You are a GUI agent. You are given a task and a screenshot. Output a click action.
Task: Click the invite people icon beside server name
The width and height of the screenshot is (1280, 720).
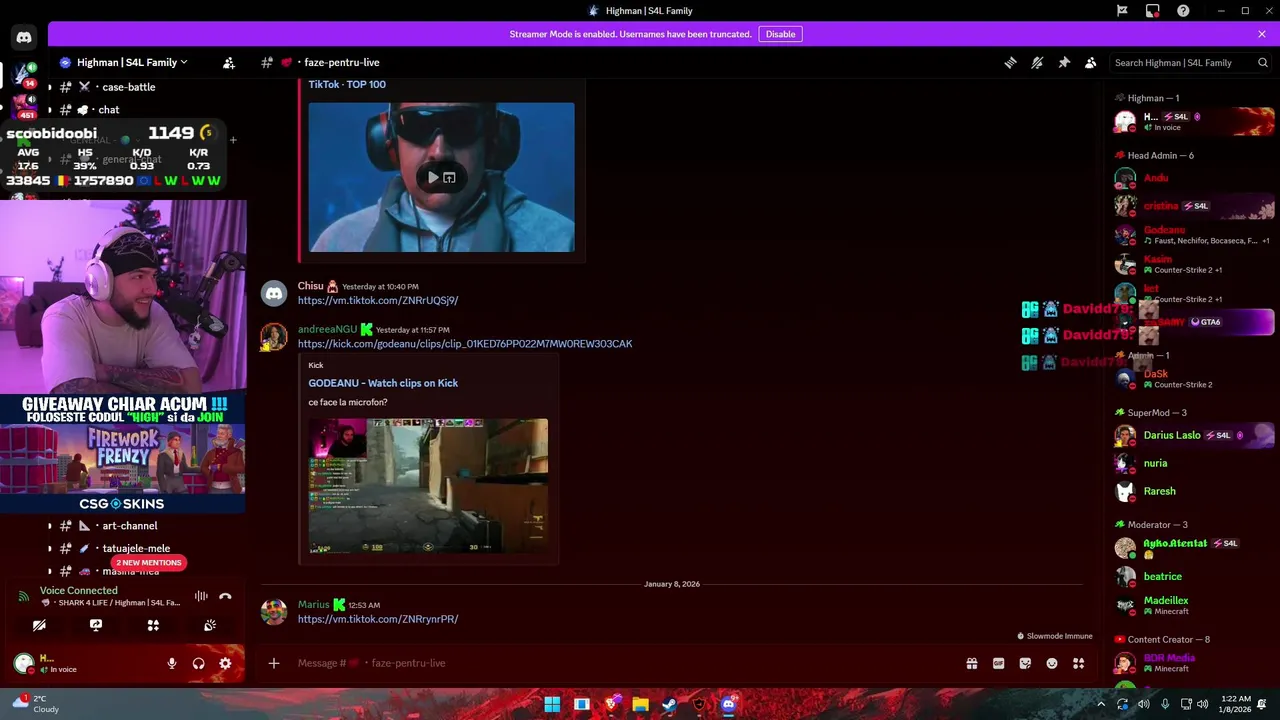click(x=229, y=62)
